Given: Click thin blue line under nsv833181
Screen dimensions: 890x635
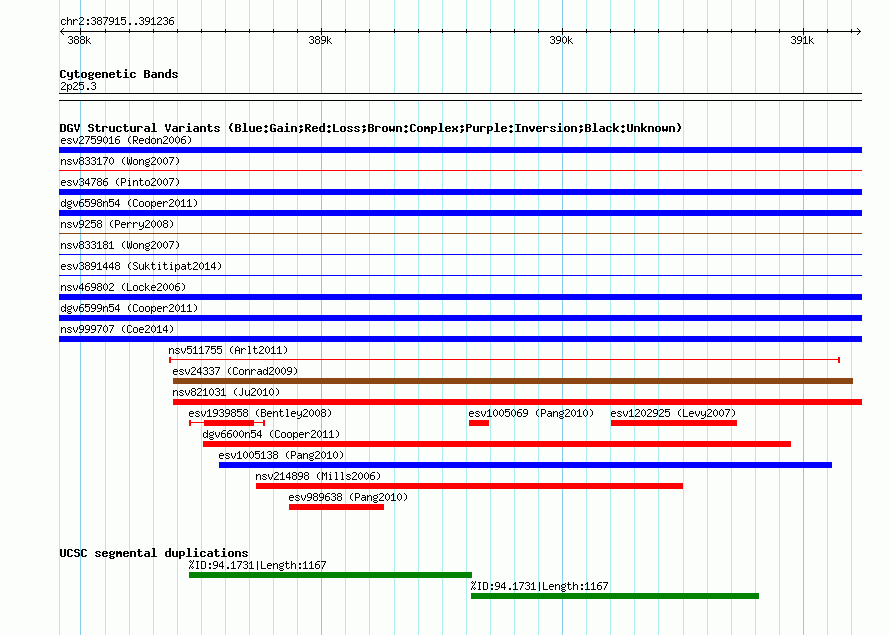Looking at the screenshot, I should pyautogui.click(x=460, y=254).
